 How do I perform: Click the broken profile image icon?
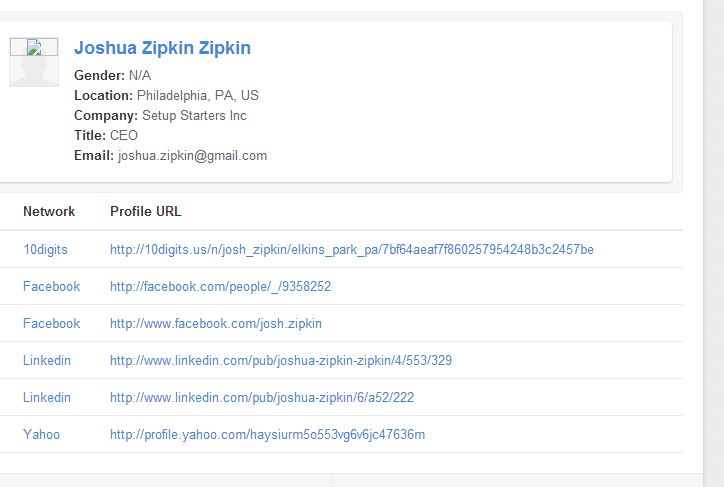[34, 47]
